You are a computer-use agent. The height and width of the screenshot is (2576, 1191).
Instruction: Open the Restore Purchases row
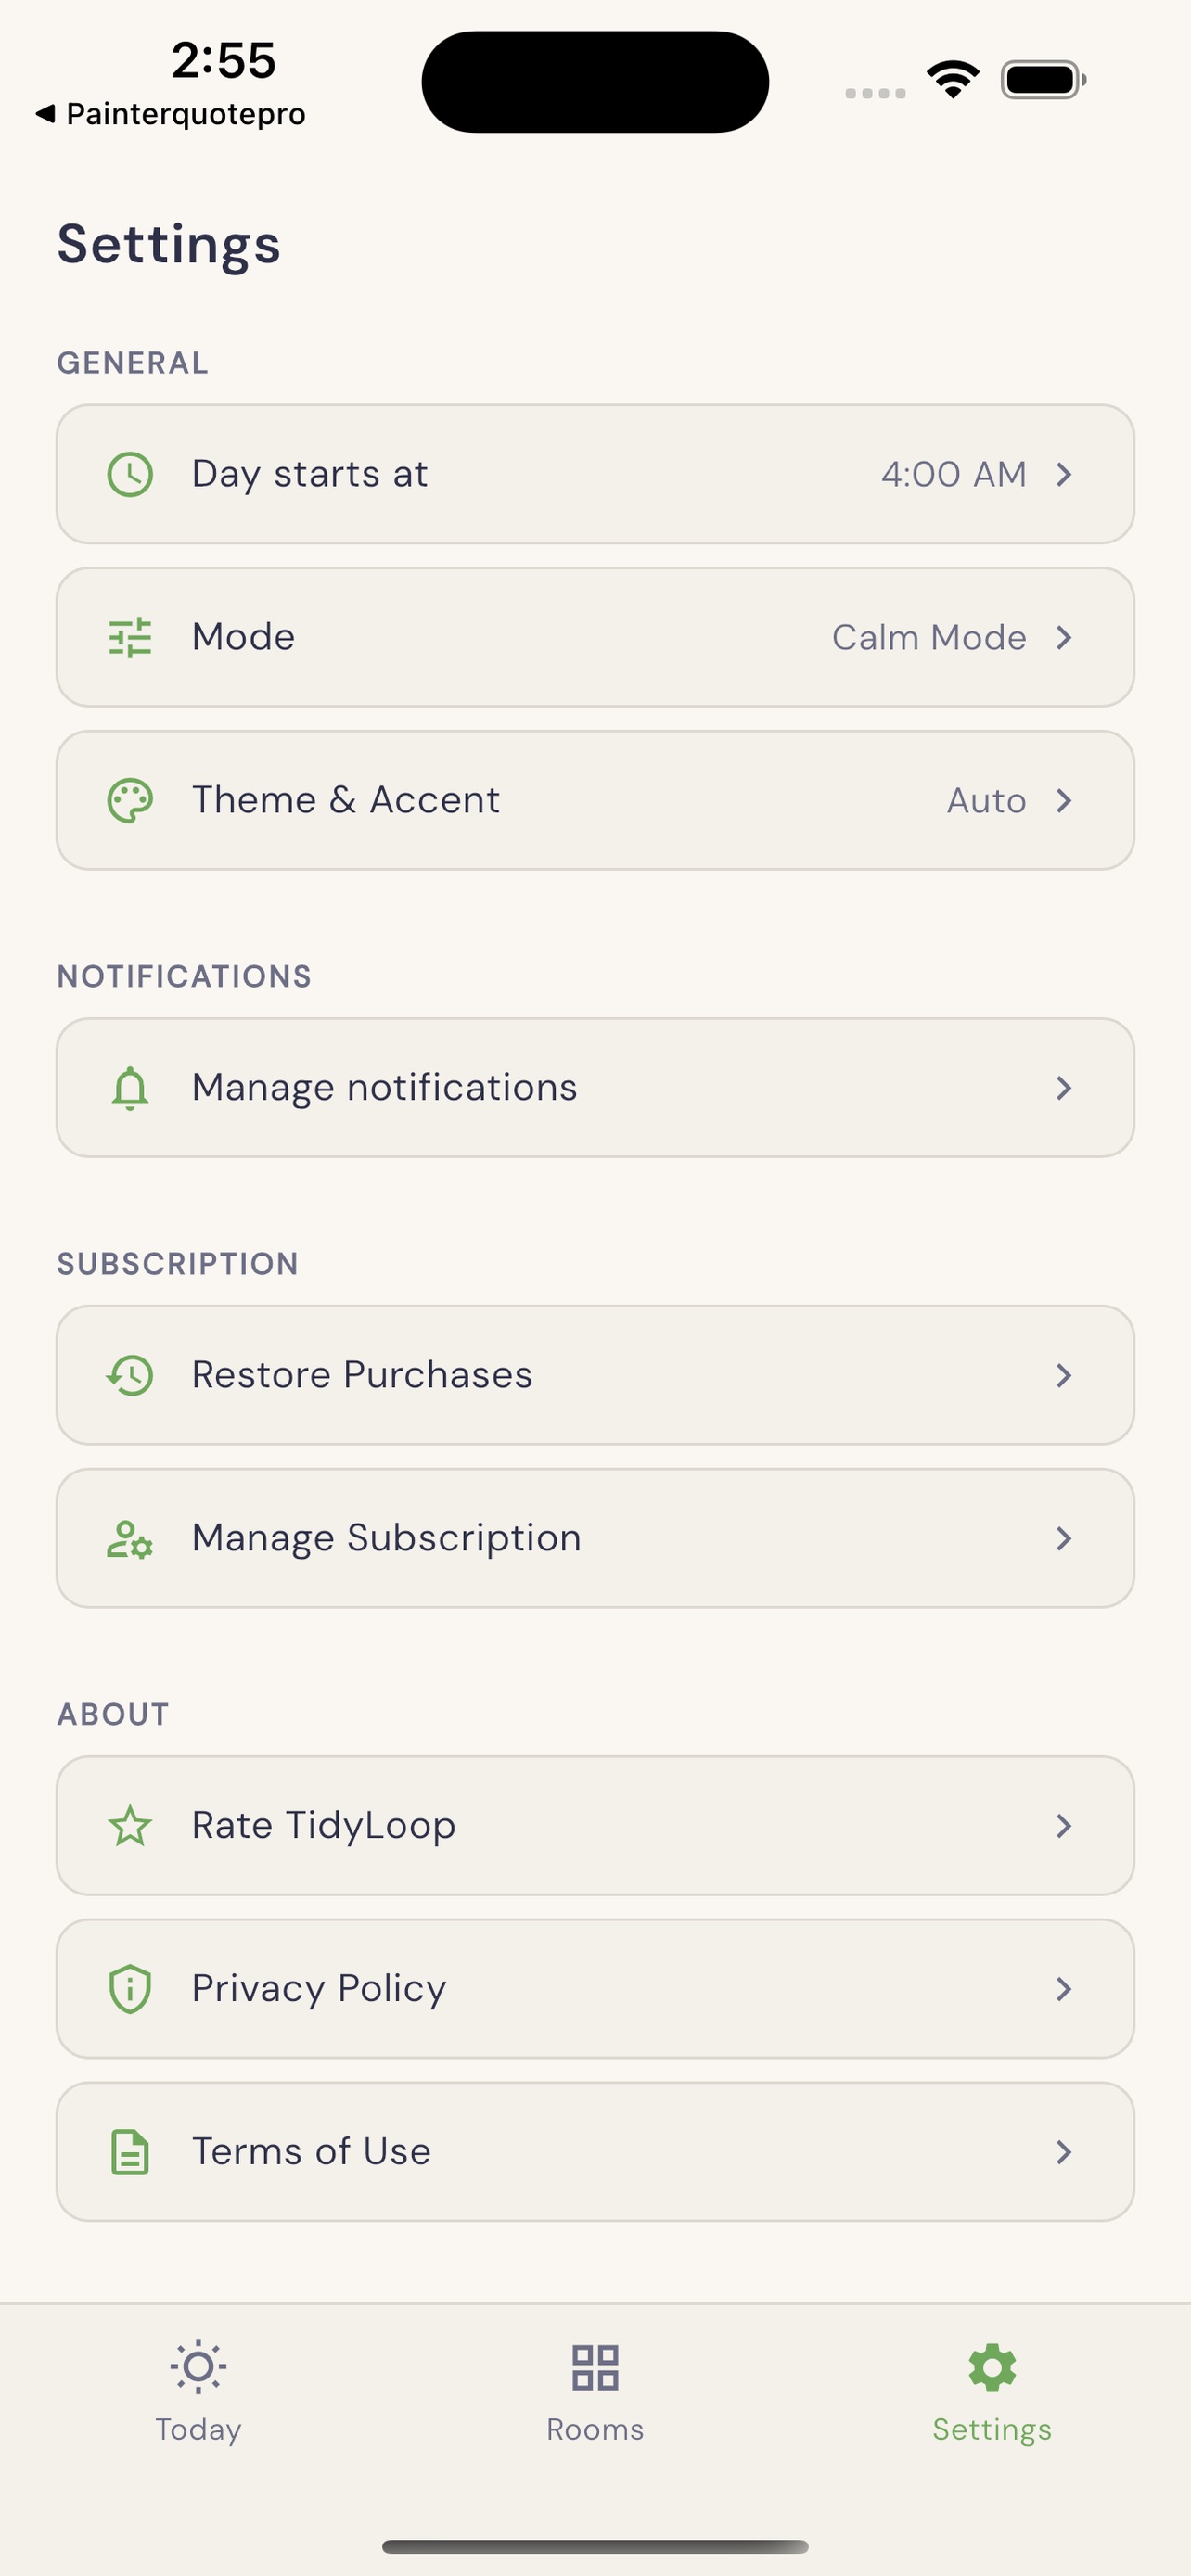(x=595, y=1375)
